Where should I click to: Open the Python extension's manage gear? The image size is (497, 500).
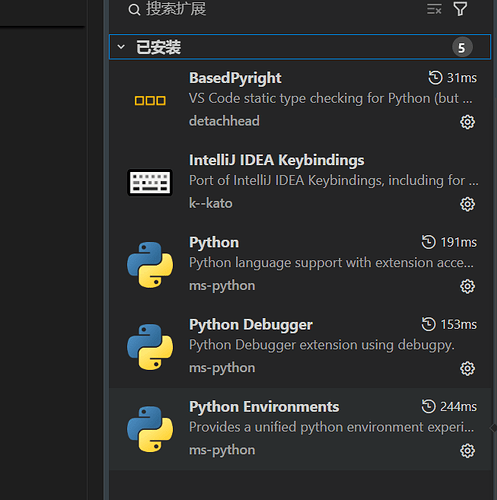(x=467, y=286)
